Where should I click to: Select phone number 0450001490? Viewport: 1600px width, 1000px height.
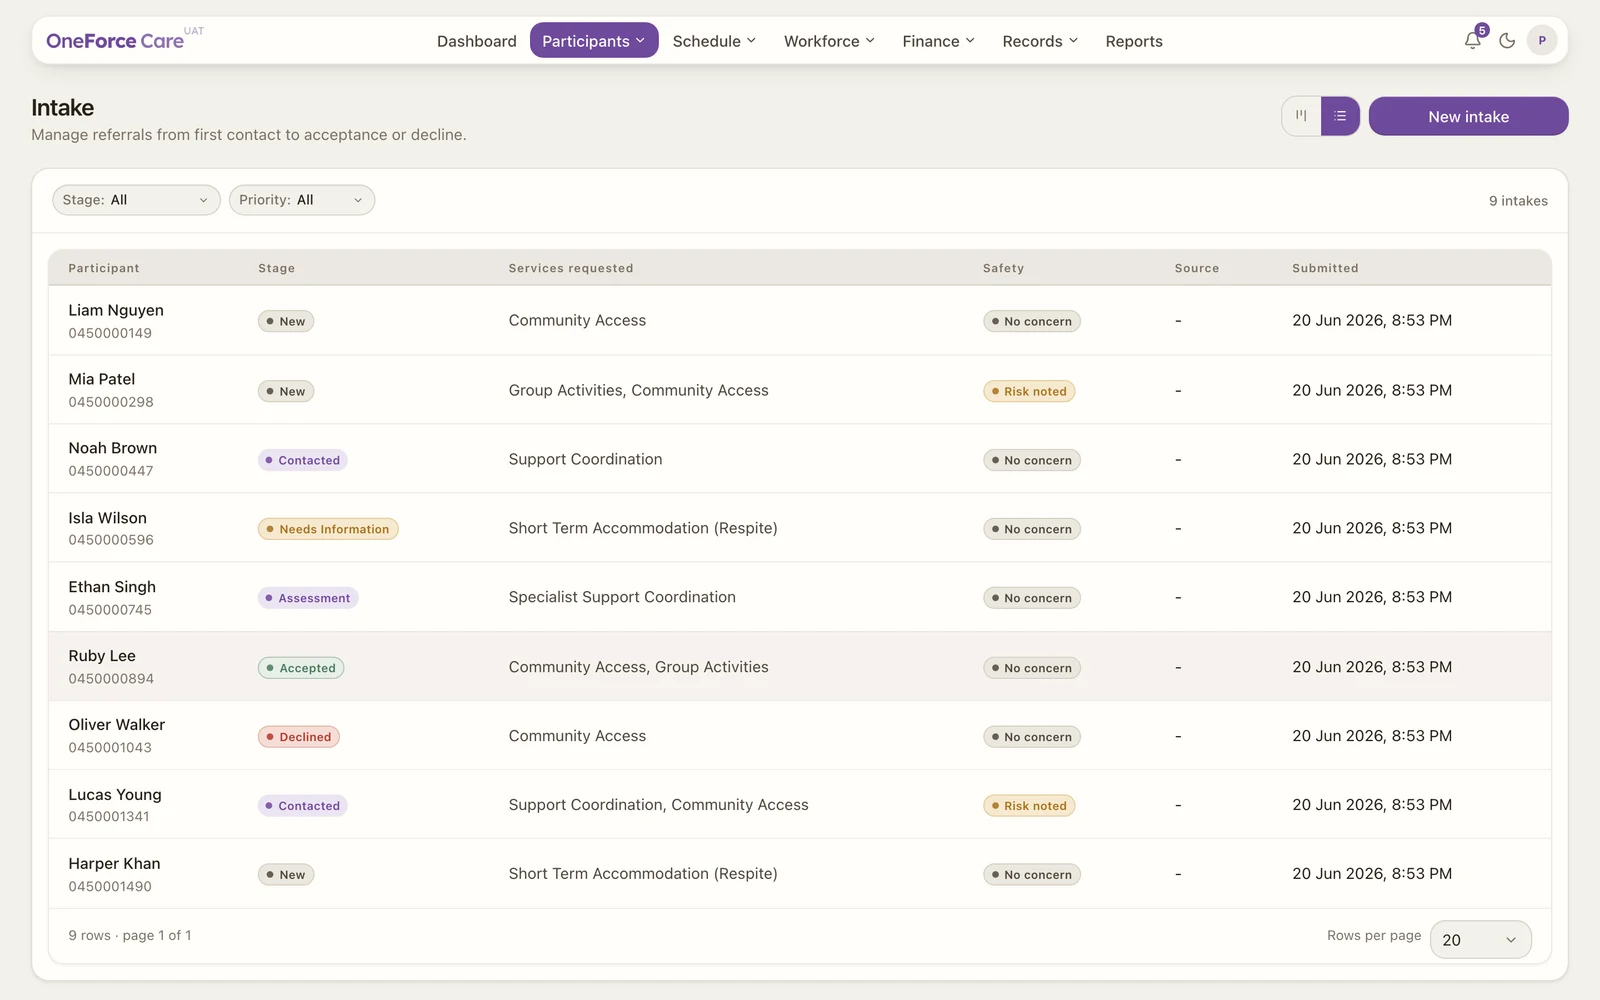coord(110,886)
